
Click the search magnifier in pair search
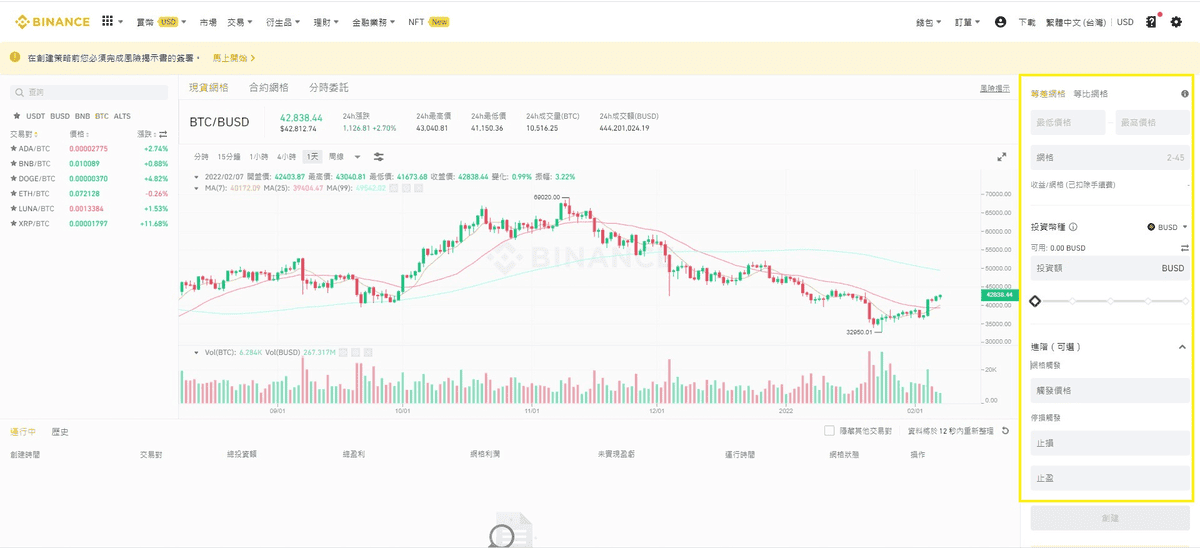tap(20, 92)
